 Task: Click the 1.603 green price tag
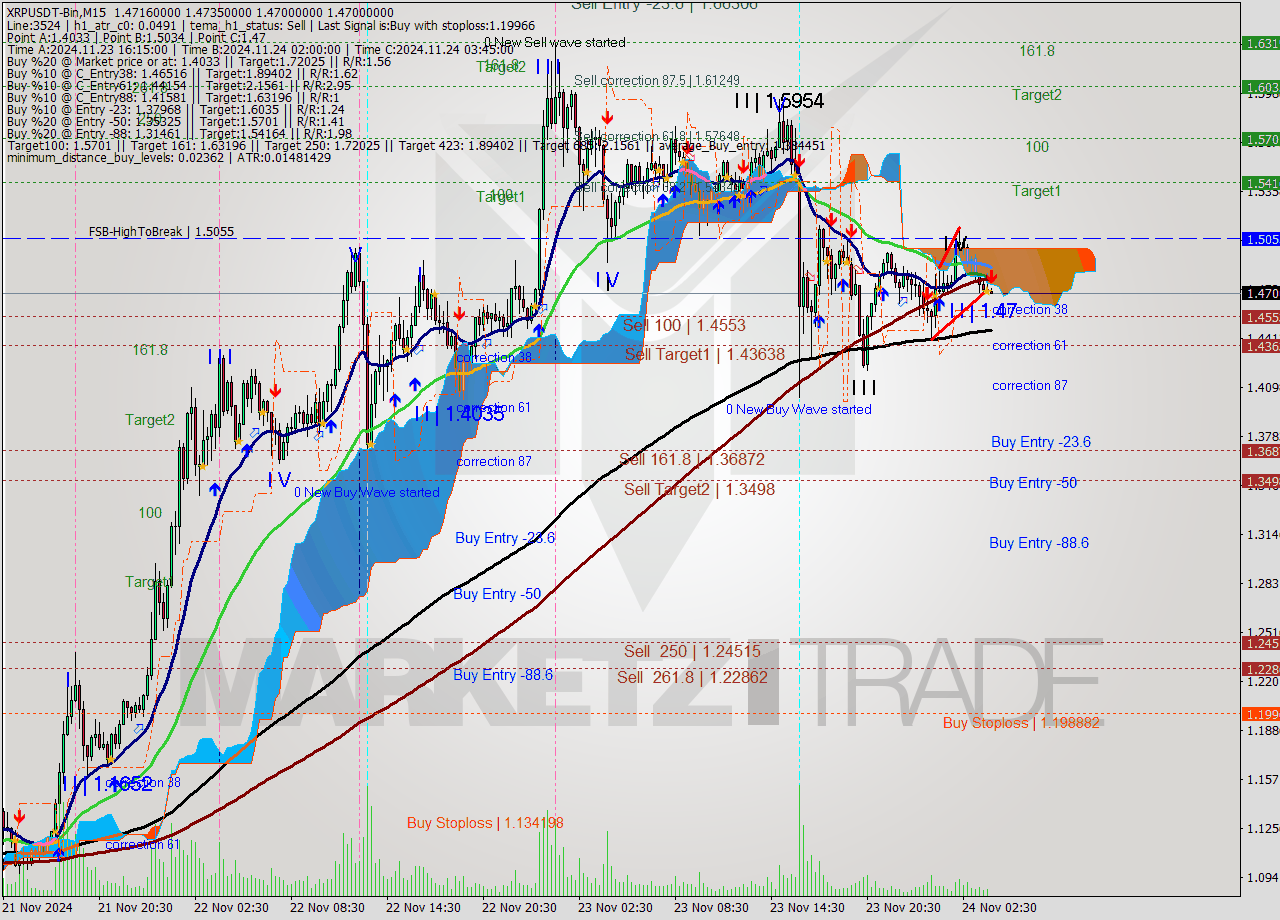1260,87
